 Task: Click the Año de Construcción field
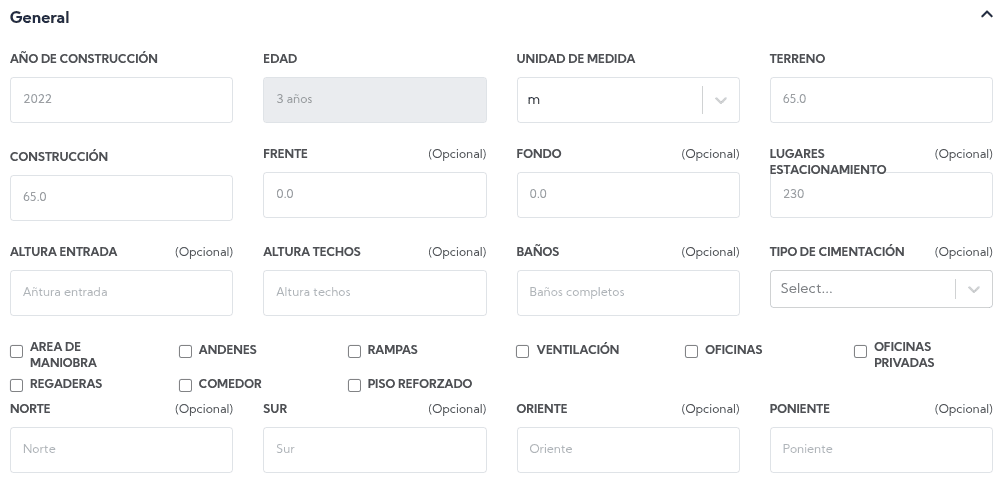(121, 100)
